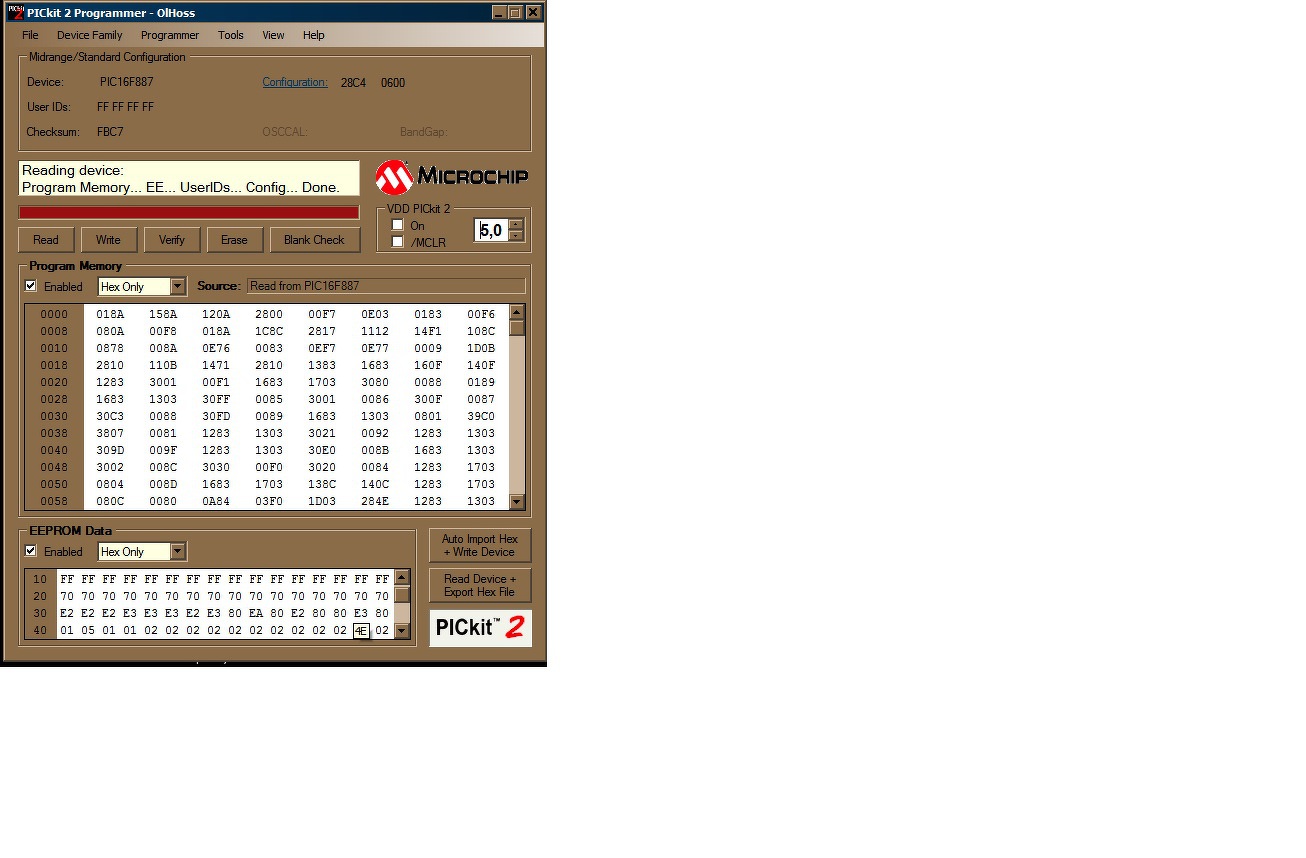Select program memory cell 14F1
The width and height of the screenshot is (1306, 858).
428,331
